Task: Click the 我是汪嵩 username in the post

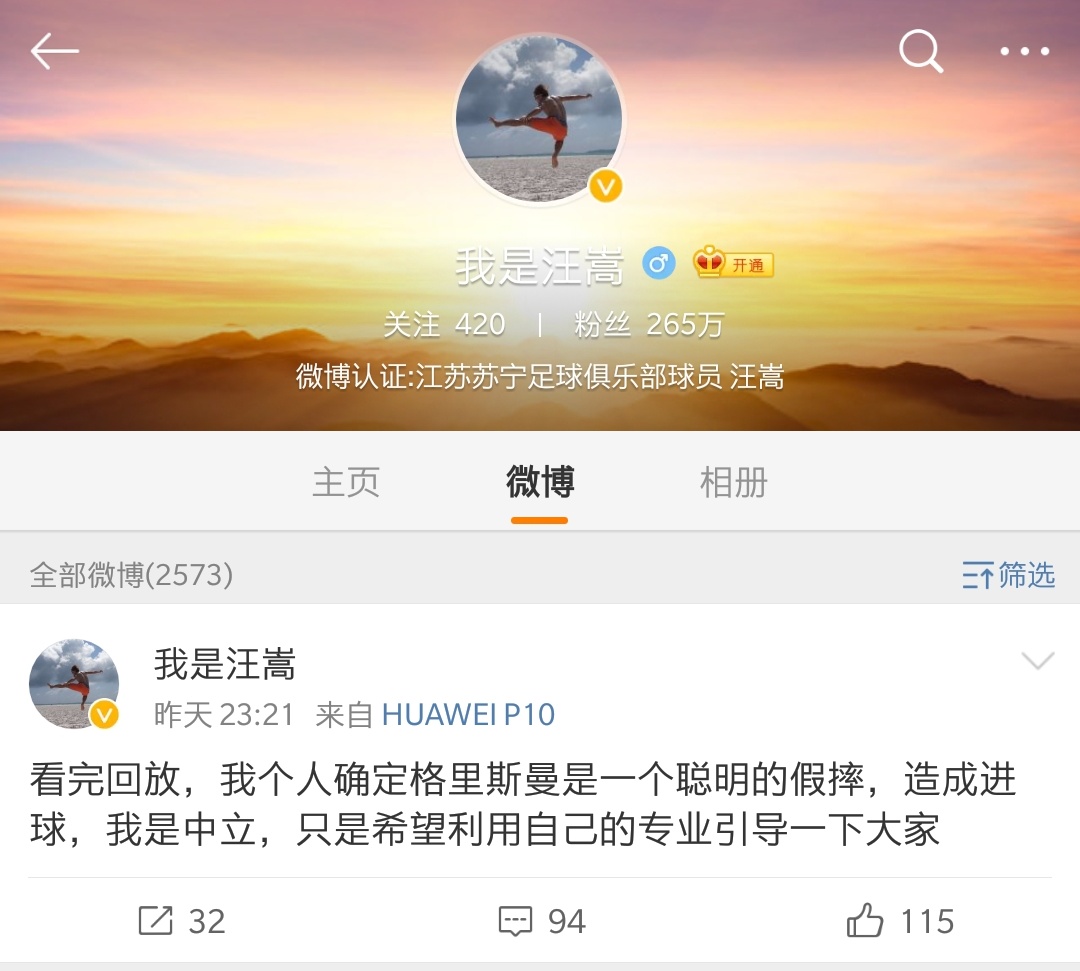Action: 225,665
